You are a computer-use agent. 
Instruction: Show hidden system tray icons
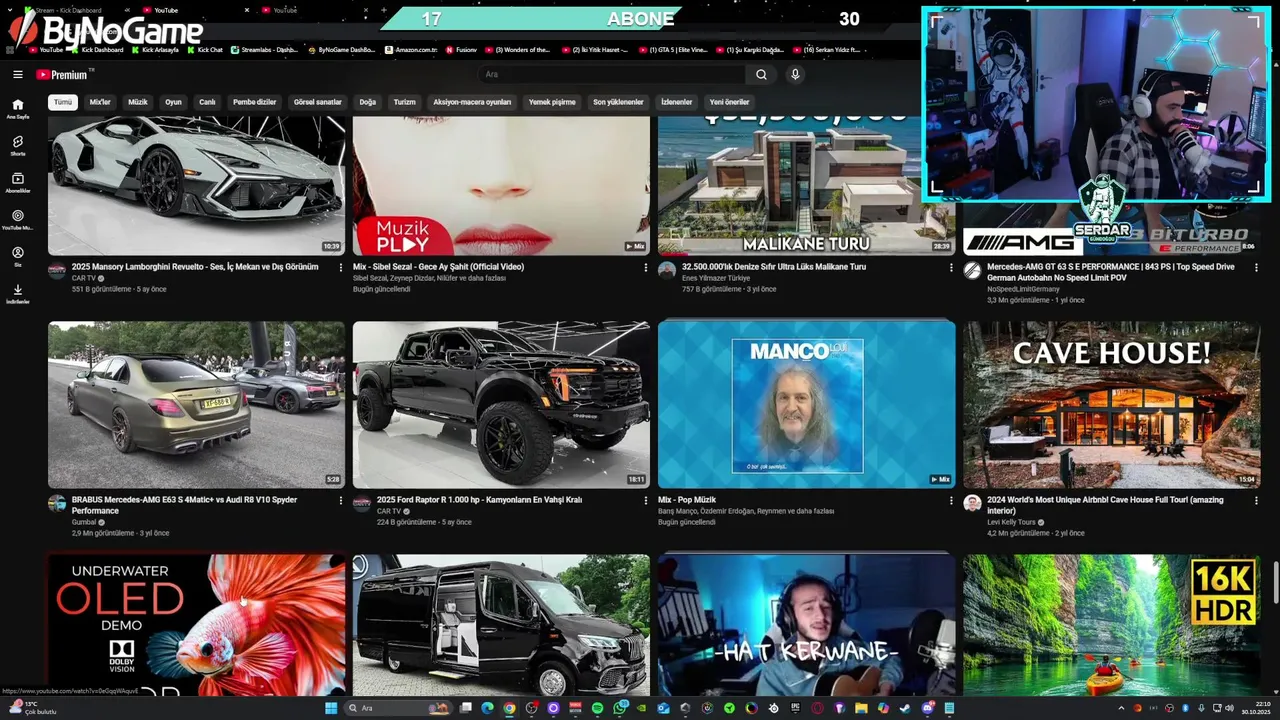click(x=1122, y=708)
